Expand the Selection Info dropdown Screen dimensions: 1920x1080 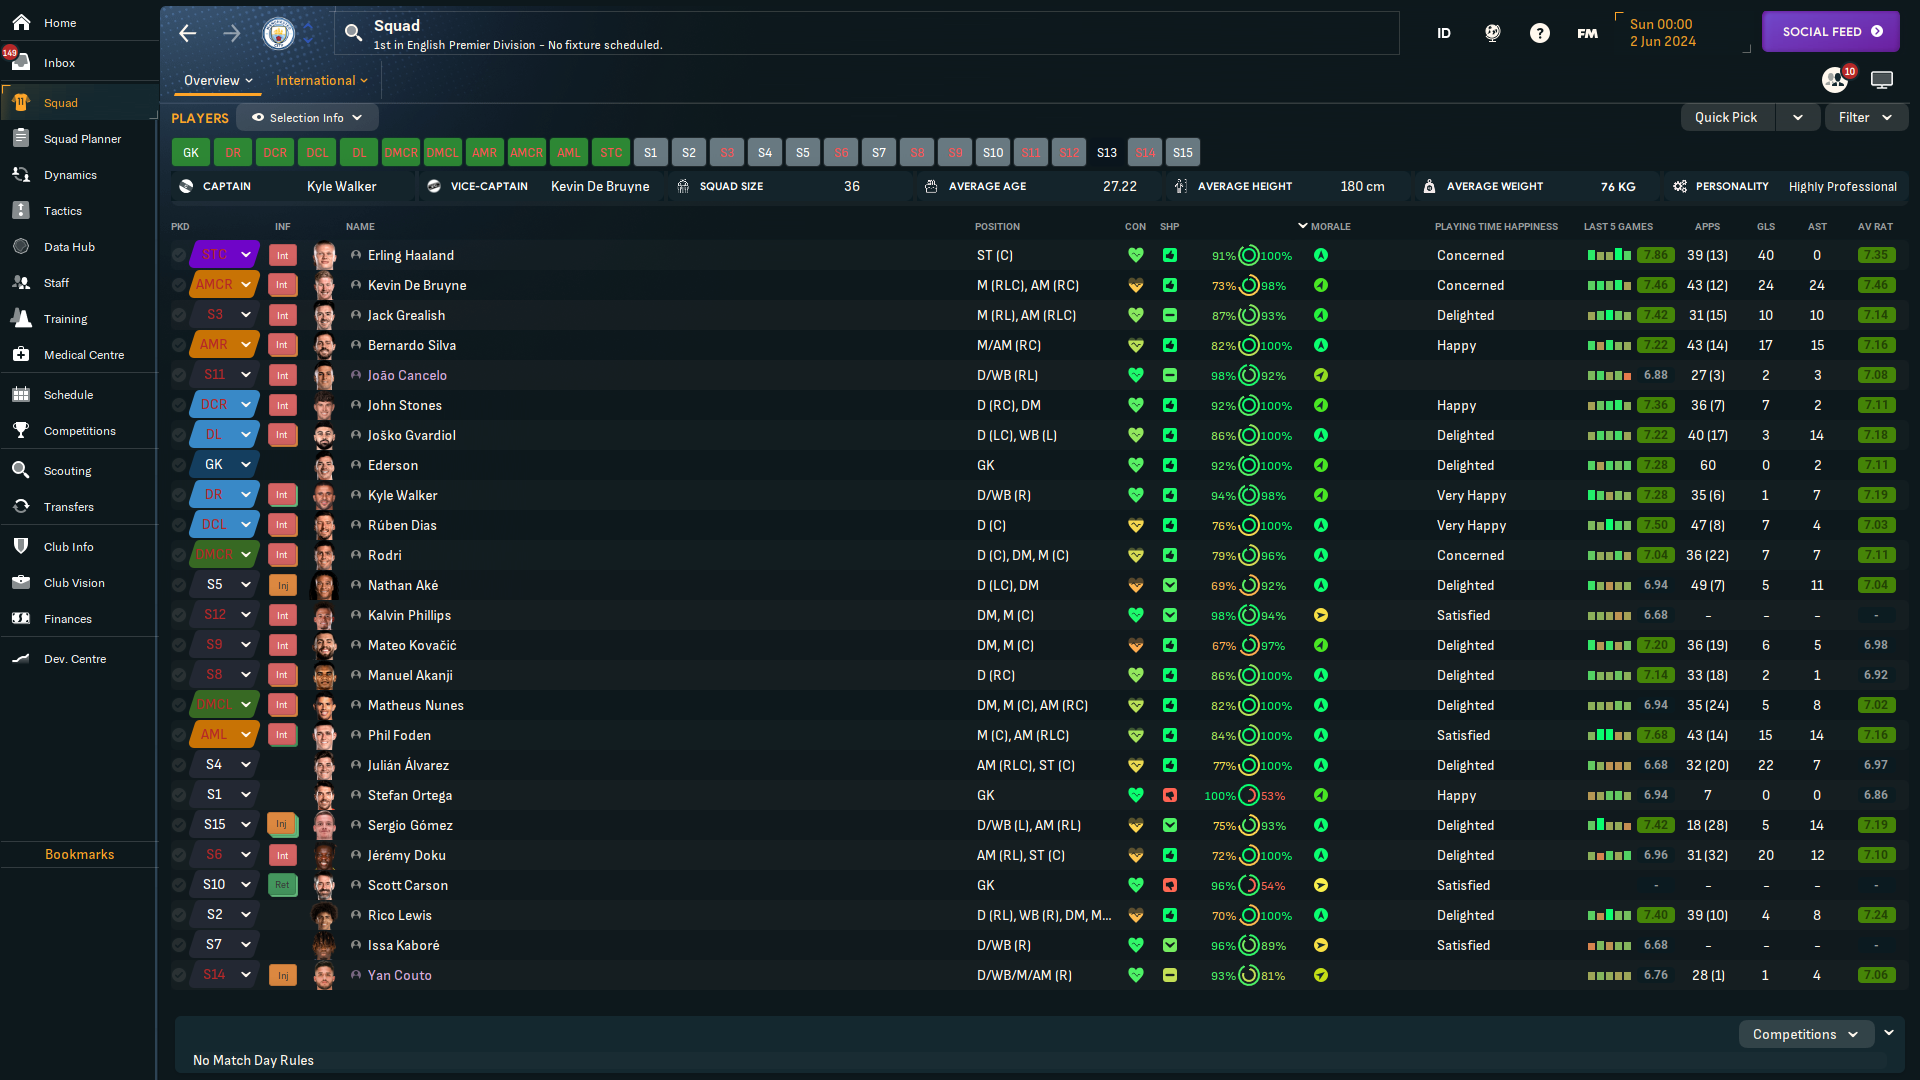coord(307,118)
